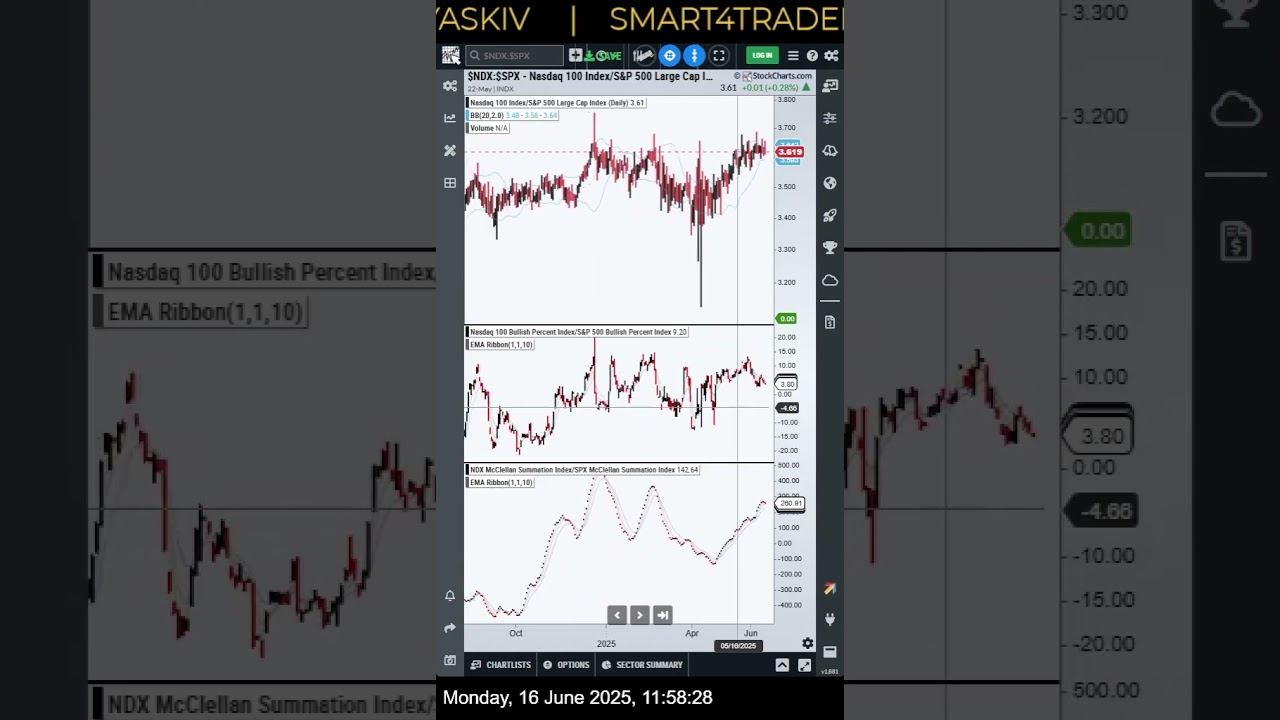Open the globe icon in right sidebar
1280x720 pixels.
point(830,183)
